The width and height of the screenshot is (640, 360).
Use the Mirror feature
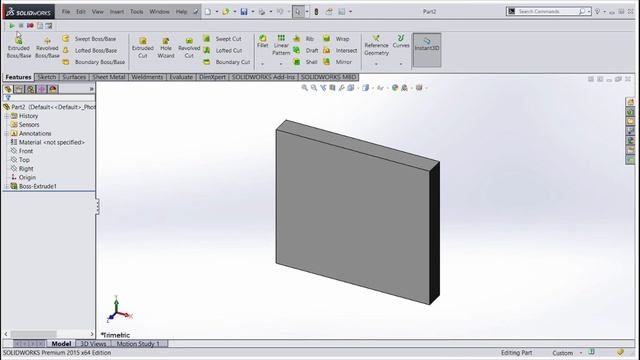337,62
